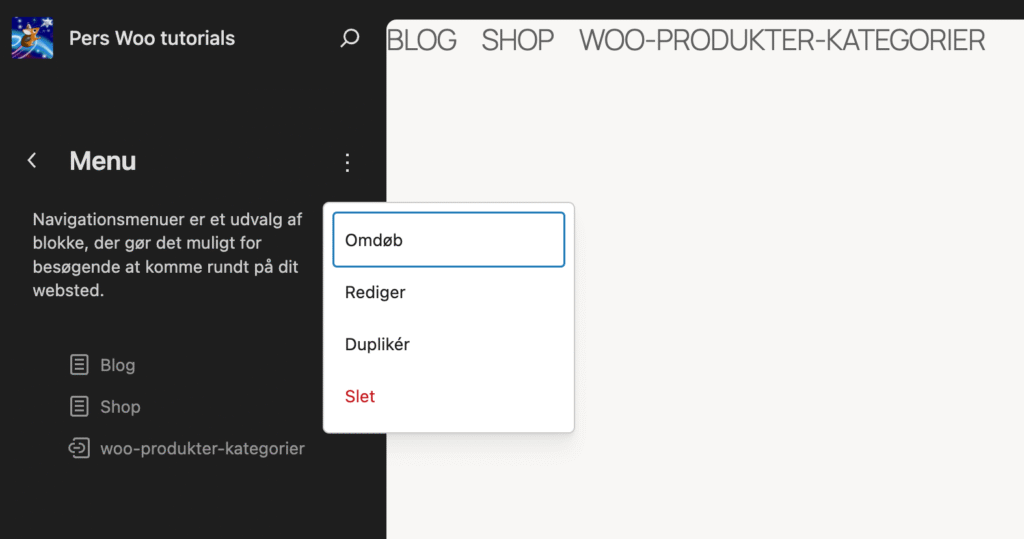Click the link icon beside woo-produkter-kategorier
This screenshot has height=539, width=1024.
79,449
